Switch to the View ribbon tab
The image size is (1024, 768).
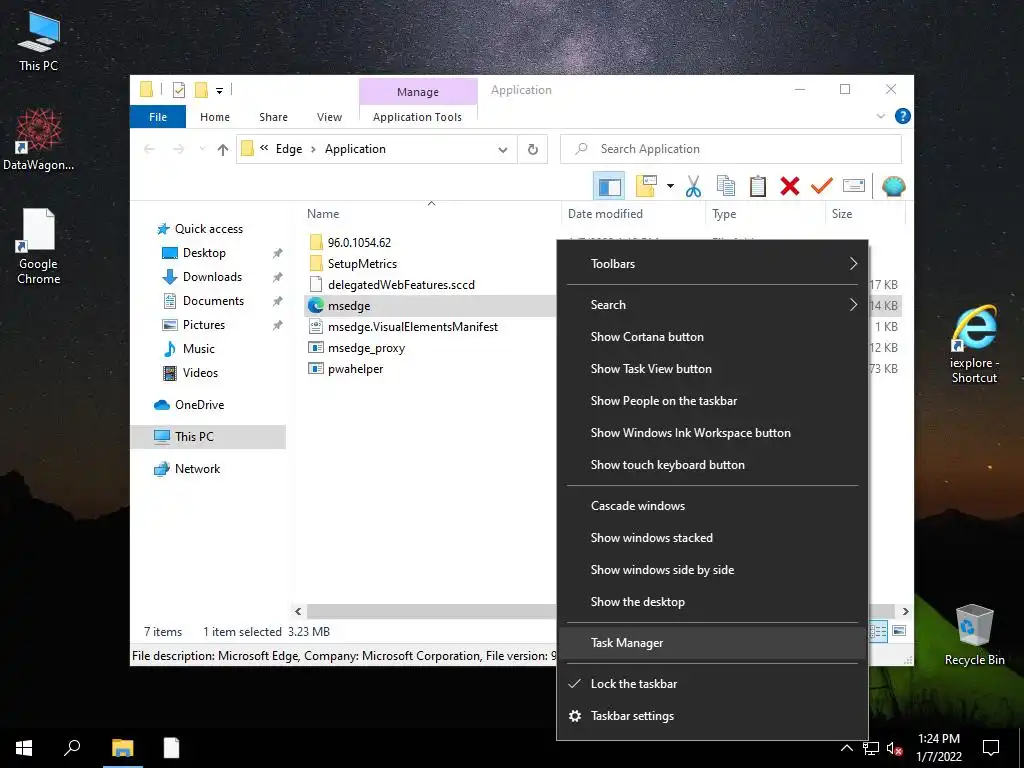tap(329, 117)
